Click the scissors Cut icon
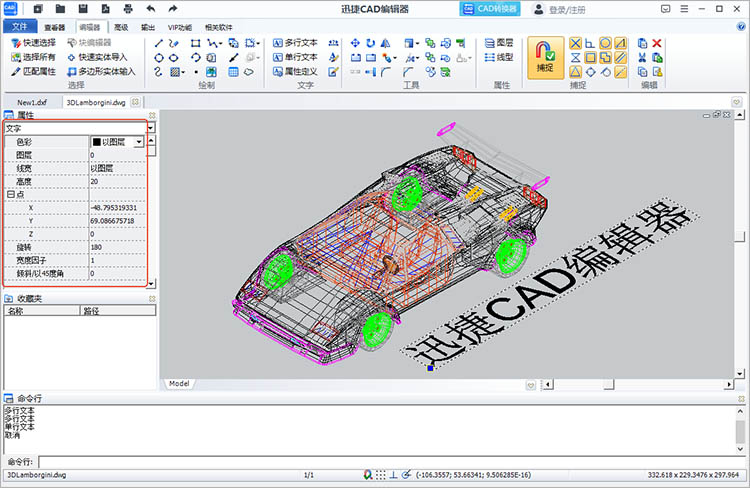The width and height of the screenshot is (750, 488). tap(642, 58)
